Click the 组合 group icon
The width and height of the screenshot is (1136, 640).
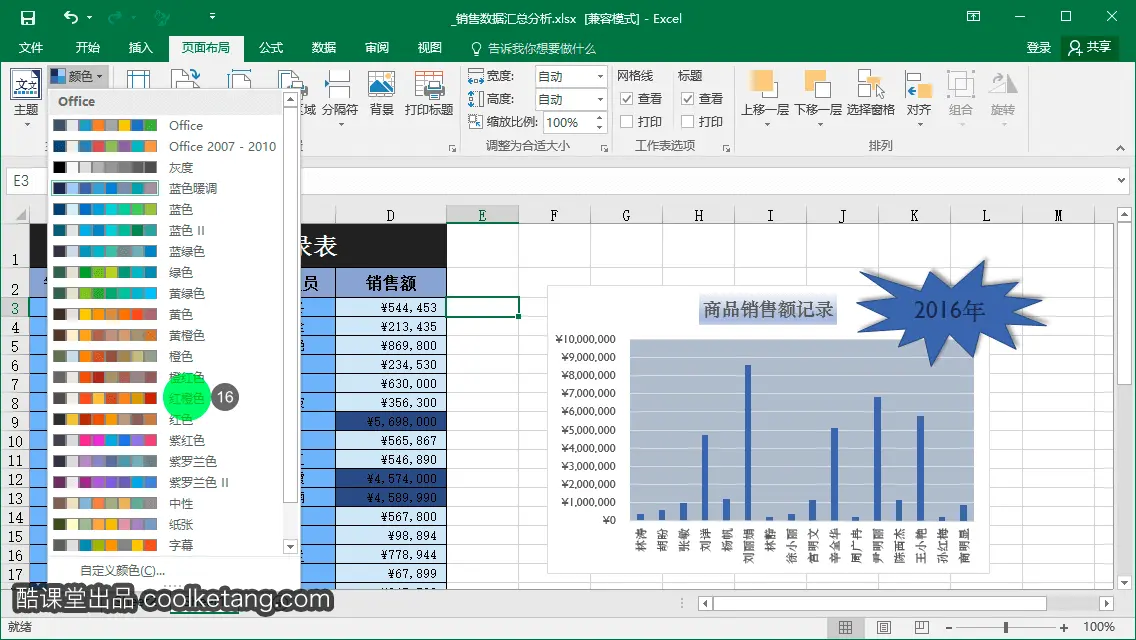pos(961,99)
